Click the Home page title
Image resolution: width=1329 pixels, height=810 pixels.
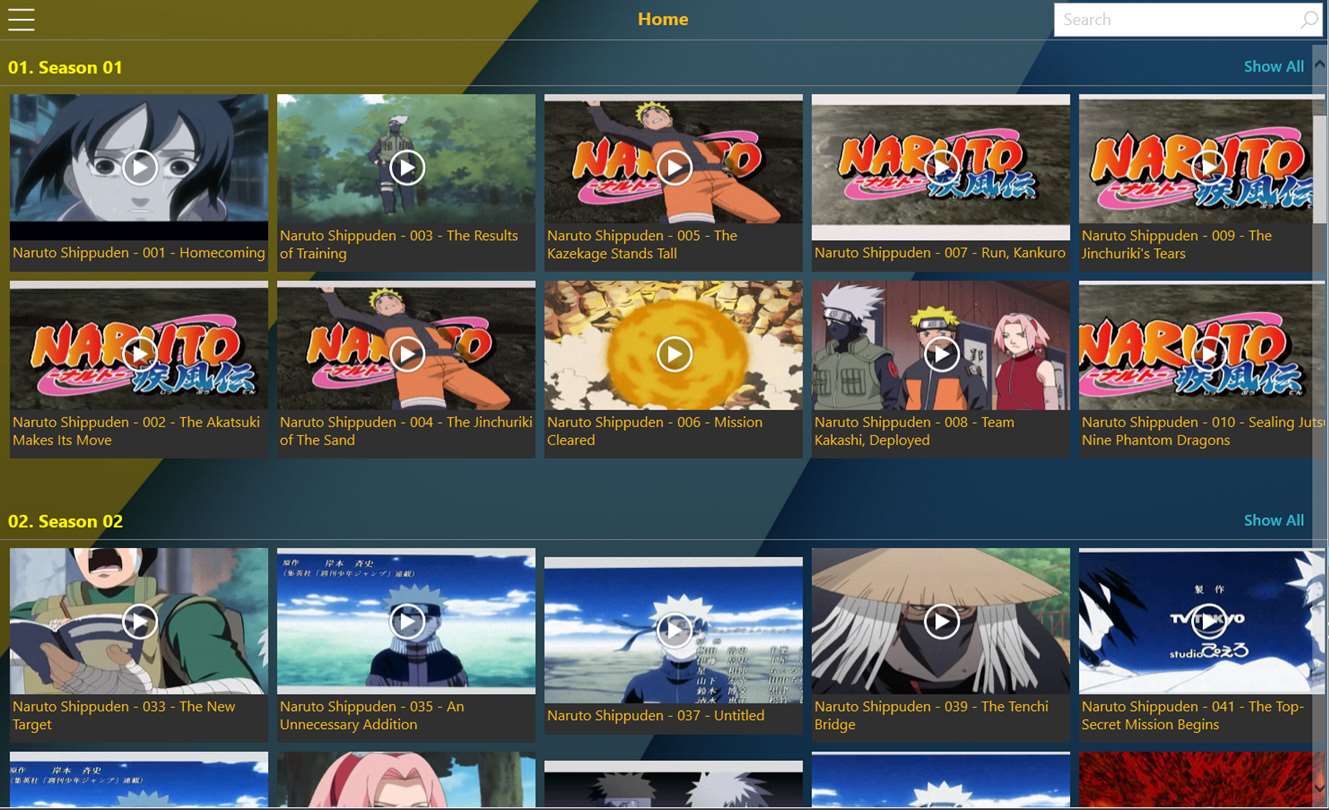click(663, 19)
